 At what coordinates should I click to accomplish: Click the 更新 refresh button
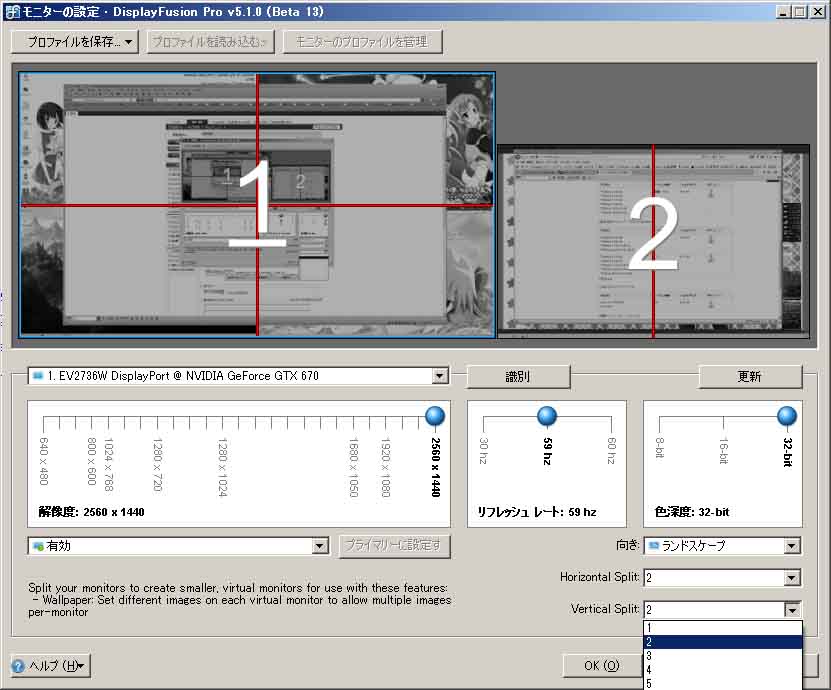click(749, 376)
